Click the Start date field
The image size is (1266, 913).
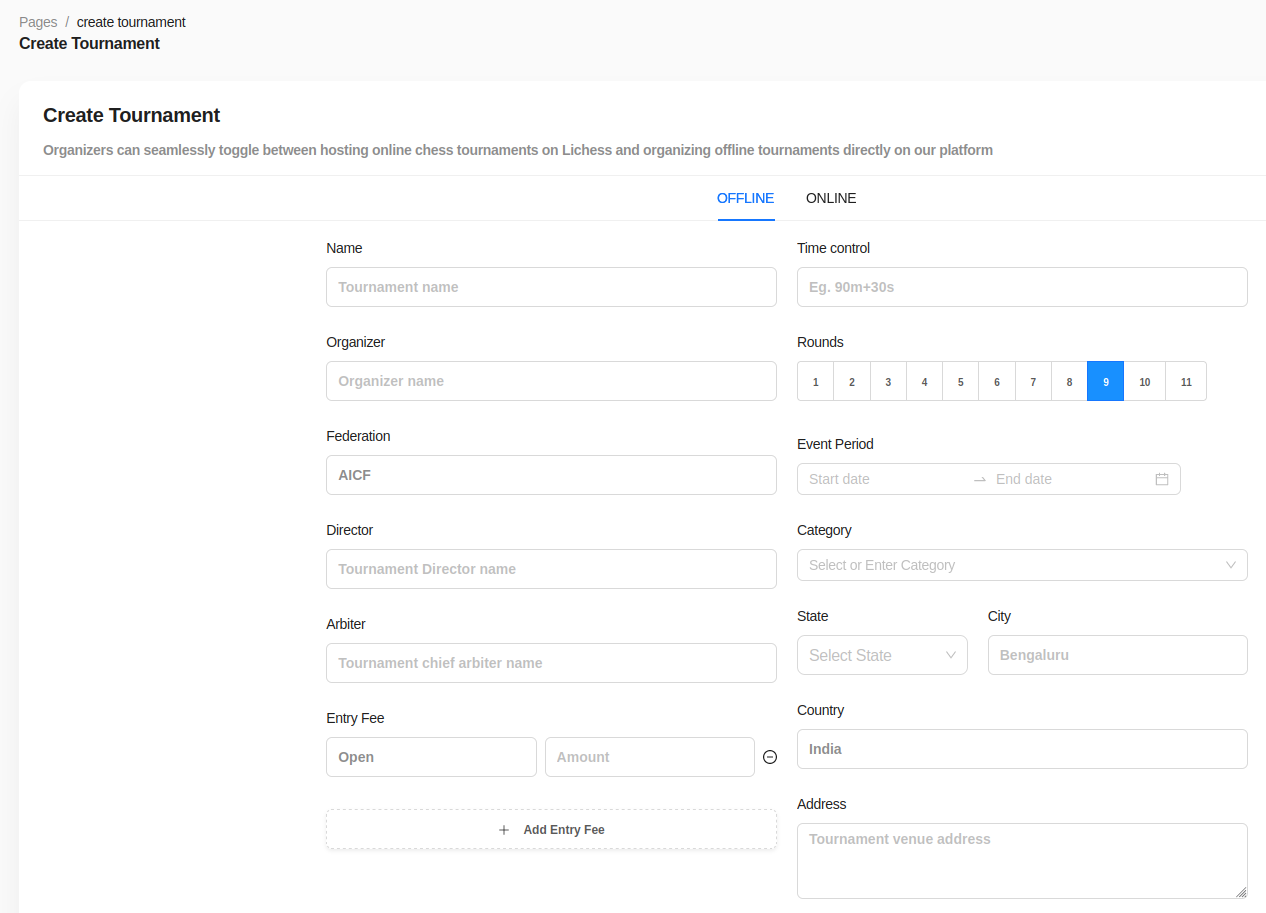coord(885,479)
